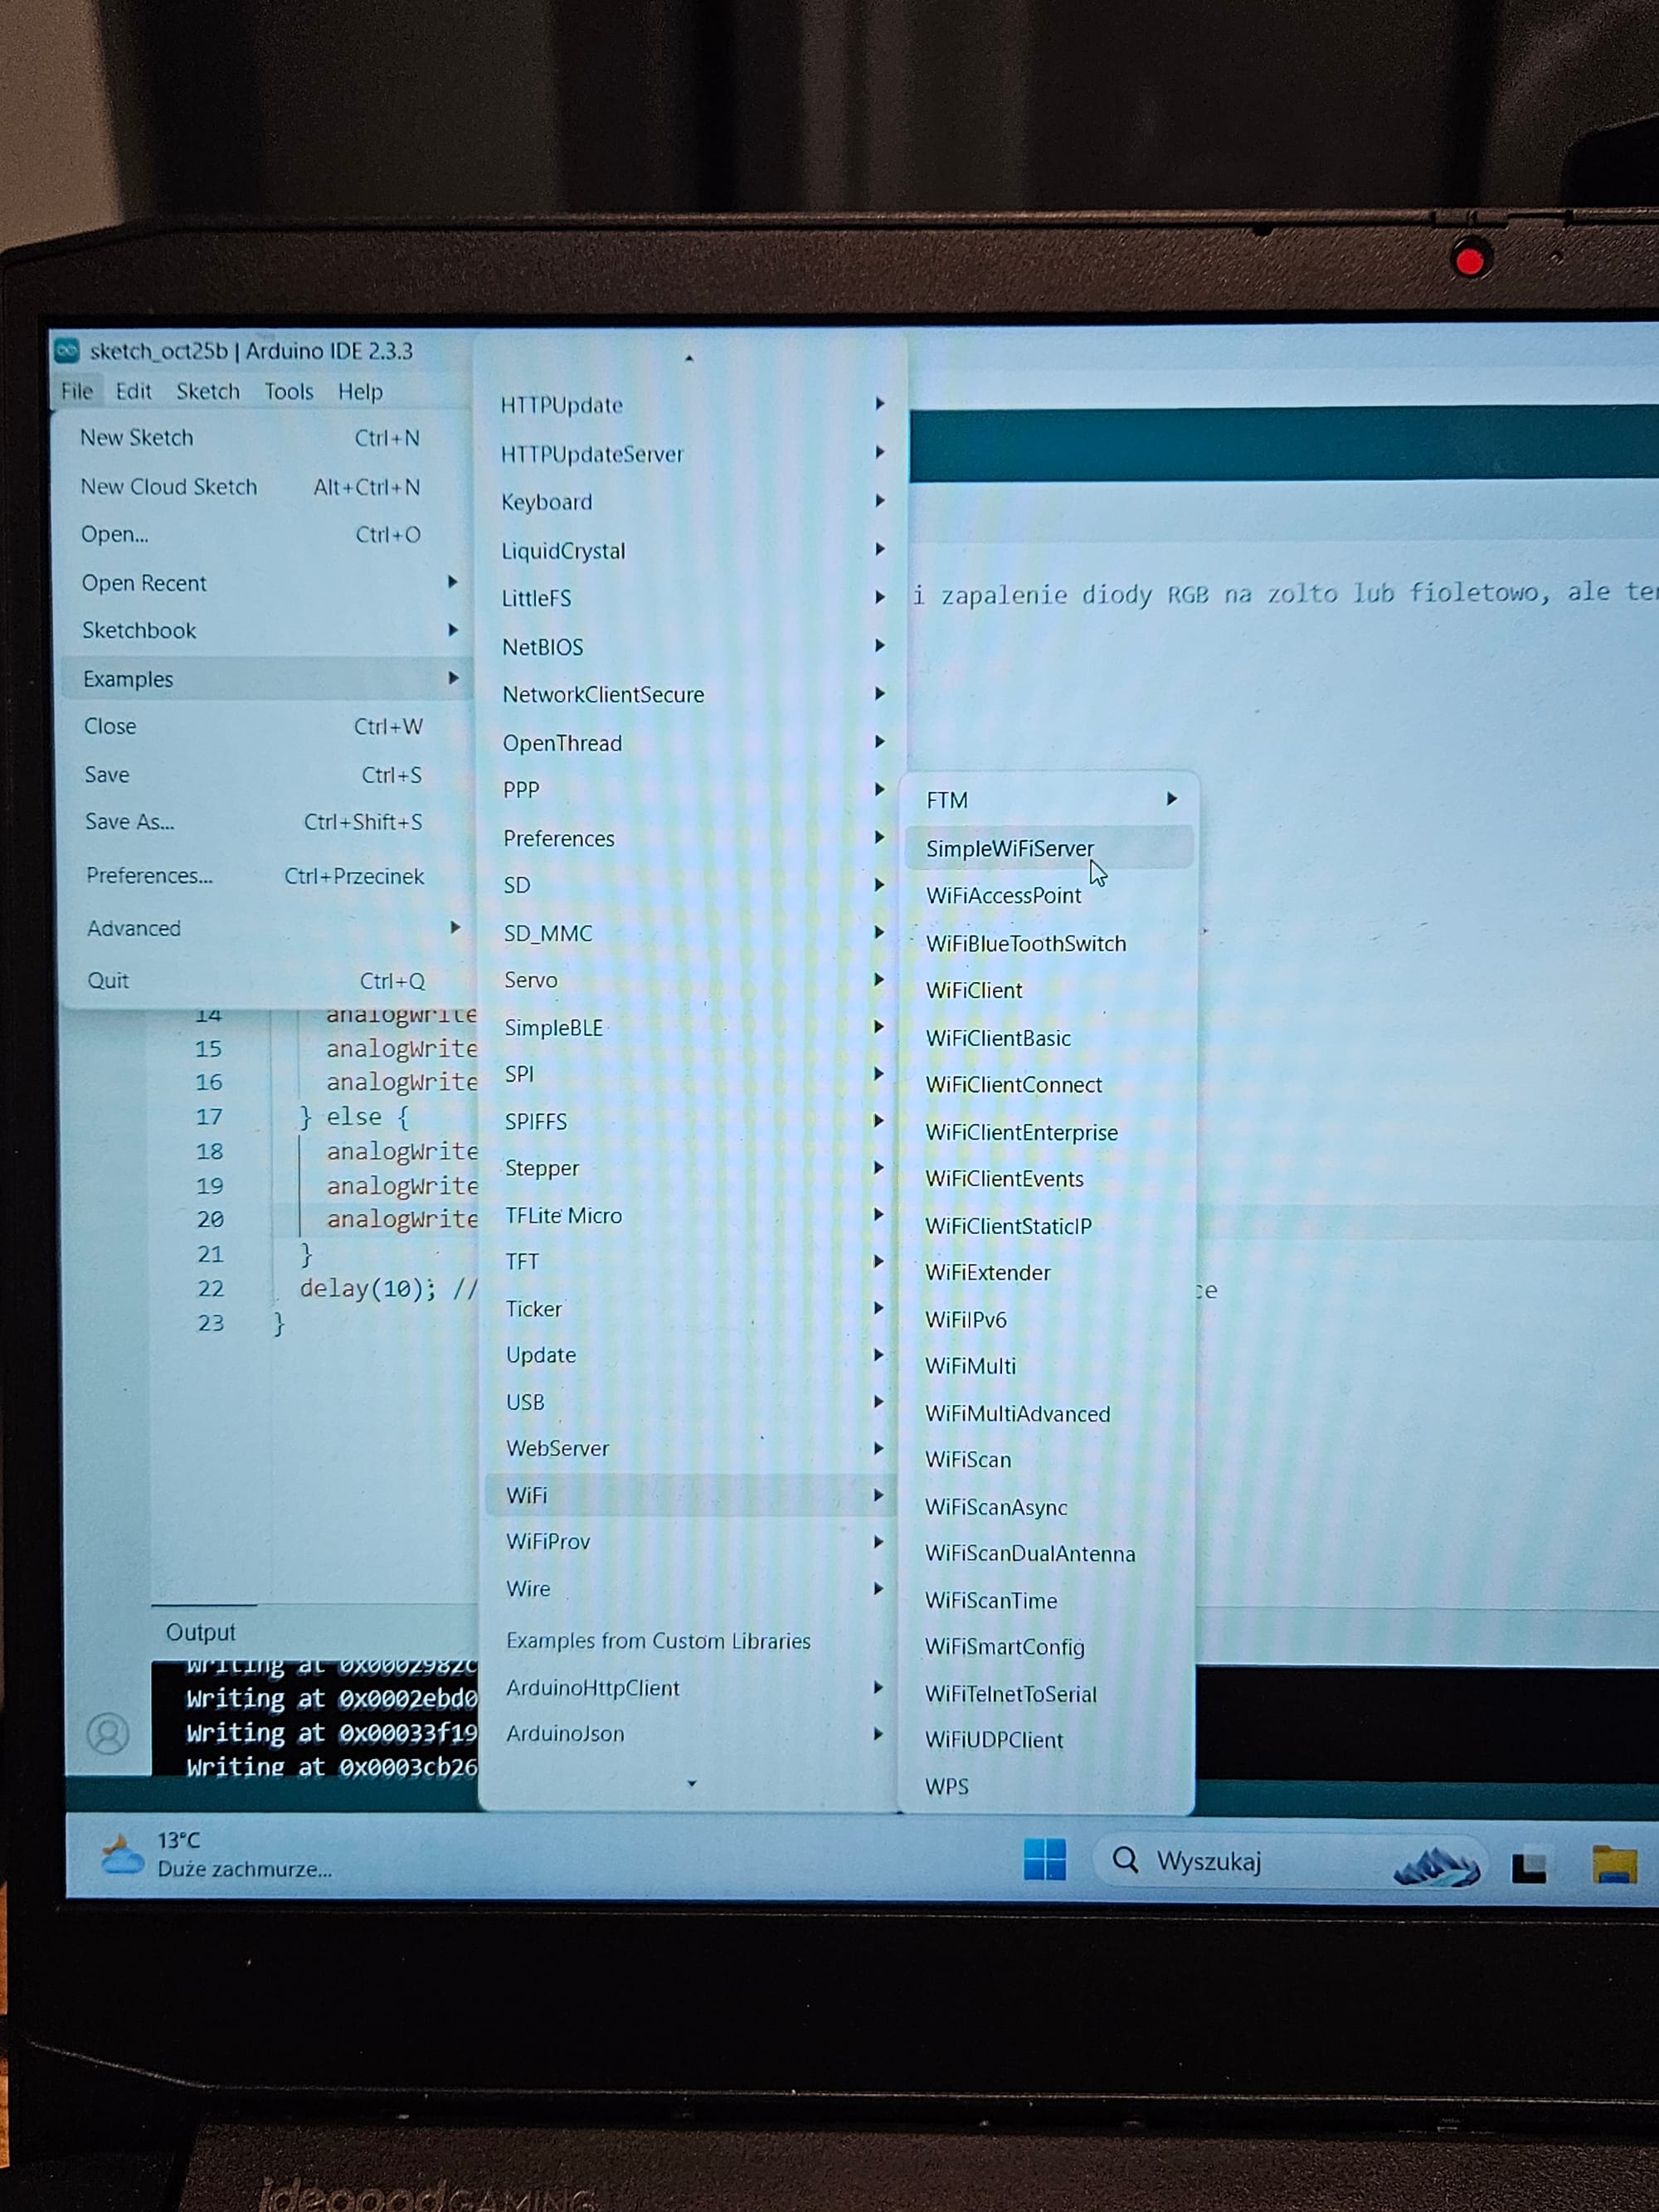Expand the Examples submenu
The height and width of the screenshot is (2212, 1659).
pyautogui.click(x=265, y=679)
